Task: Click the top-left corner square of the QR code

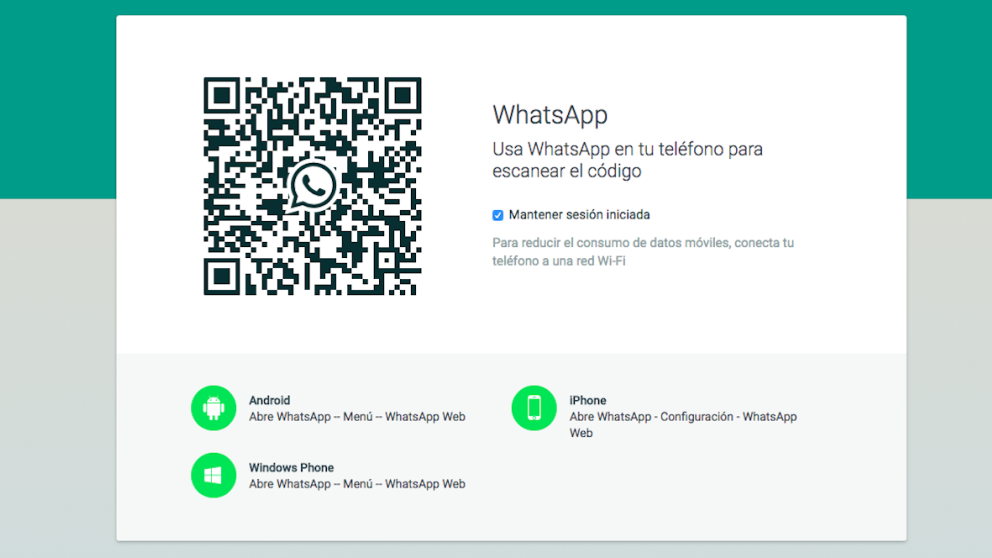Action: [223, 97]
